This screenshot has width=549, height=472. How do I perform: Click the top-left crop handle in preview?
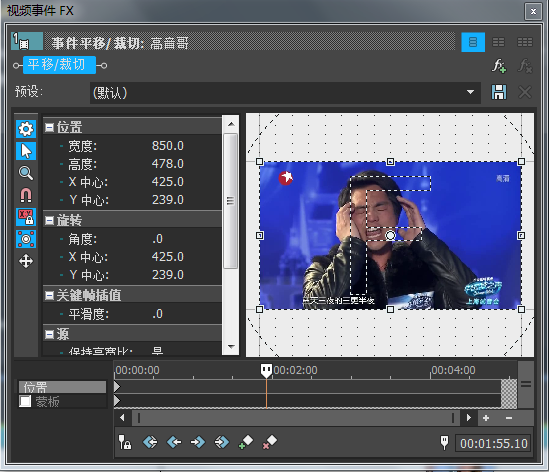coord(259,161)
